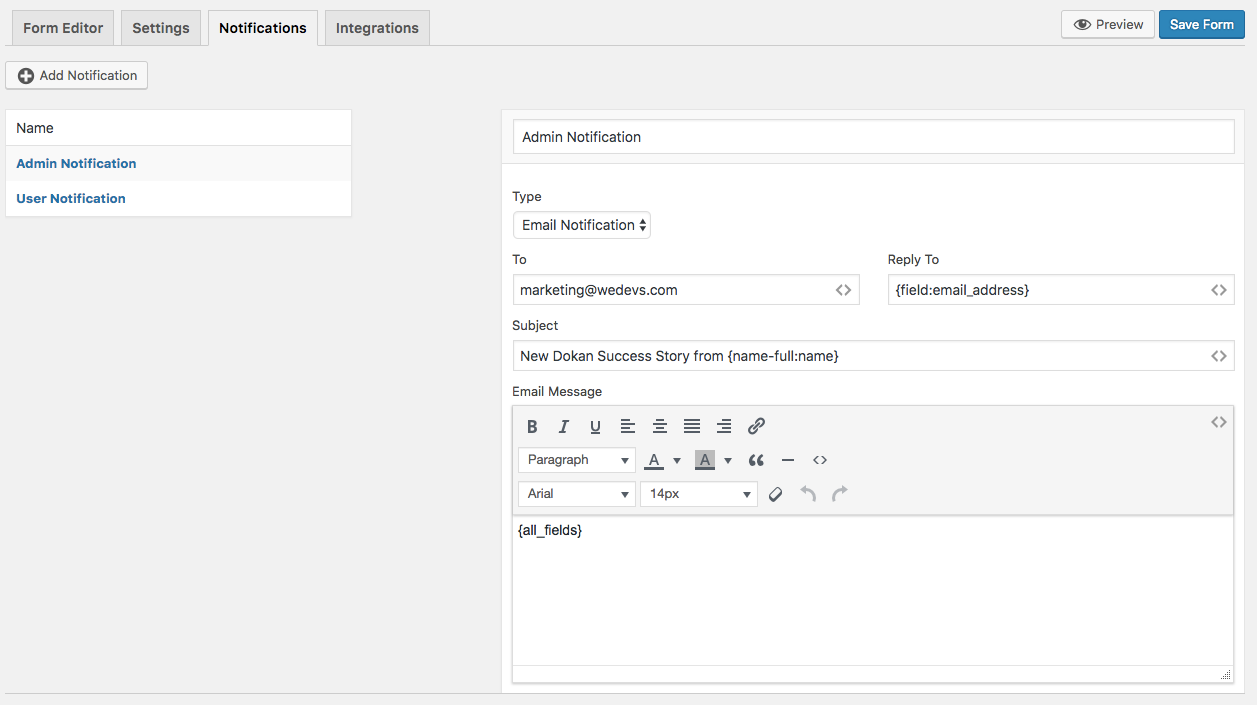Clear formatting with eraser icon

[775, 494]
